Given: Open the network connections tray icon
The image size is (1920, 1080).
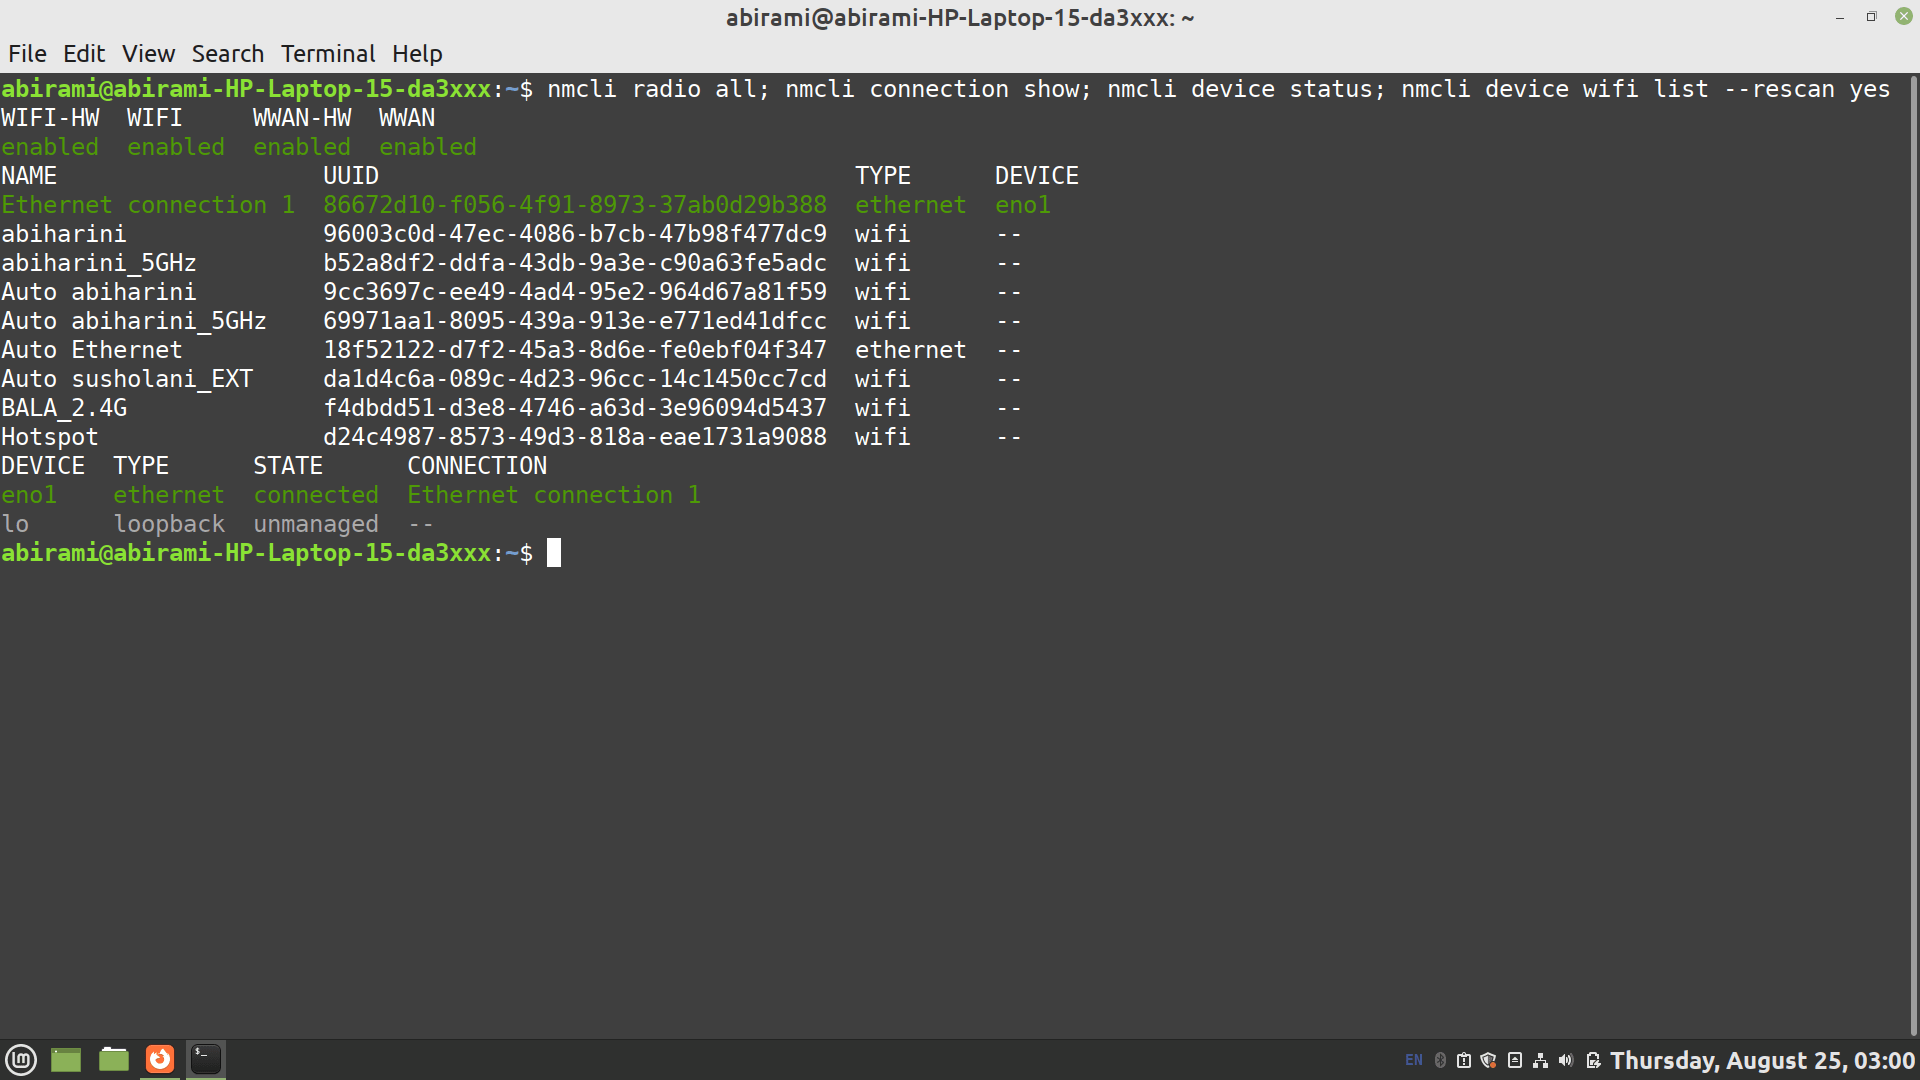Looking at the screenshot, I should click(1540, 1060).
